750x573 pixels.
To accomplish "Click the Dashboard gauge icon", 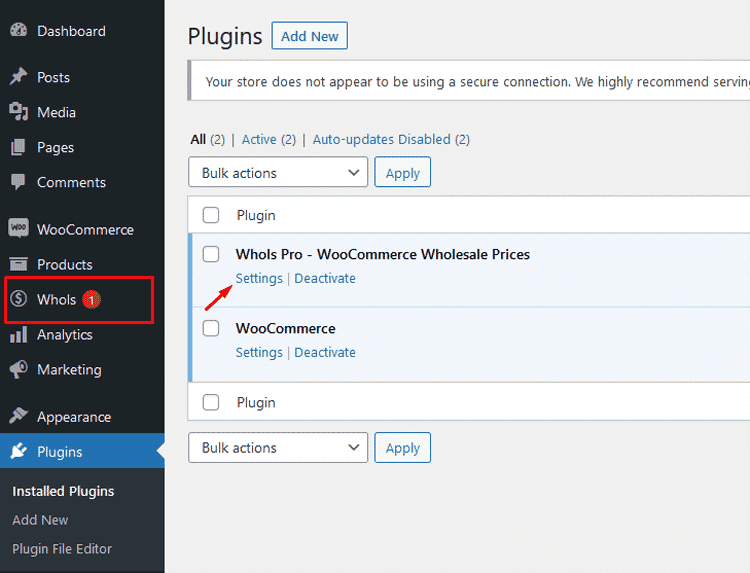I will (x=19, y=30).
